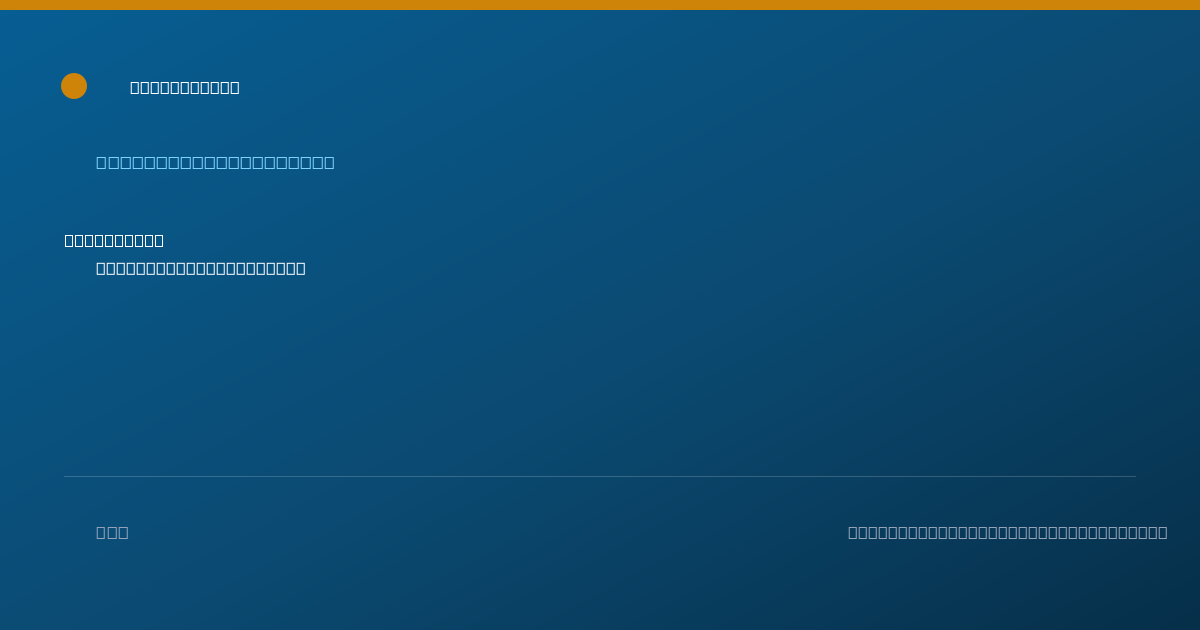Viewport: 1200px width, 630px height.
Task: Click the three-character gray footer text
Action: coord(112,532)
